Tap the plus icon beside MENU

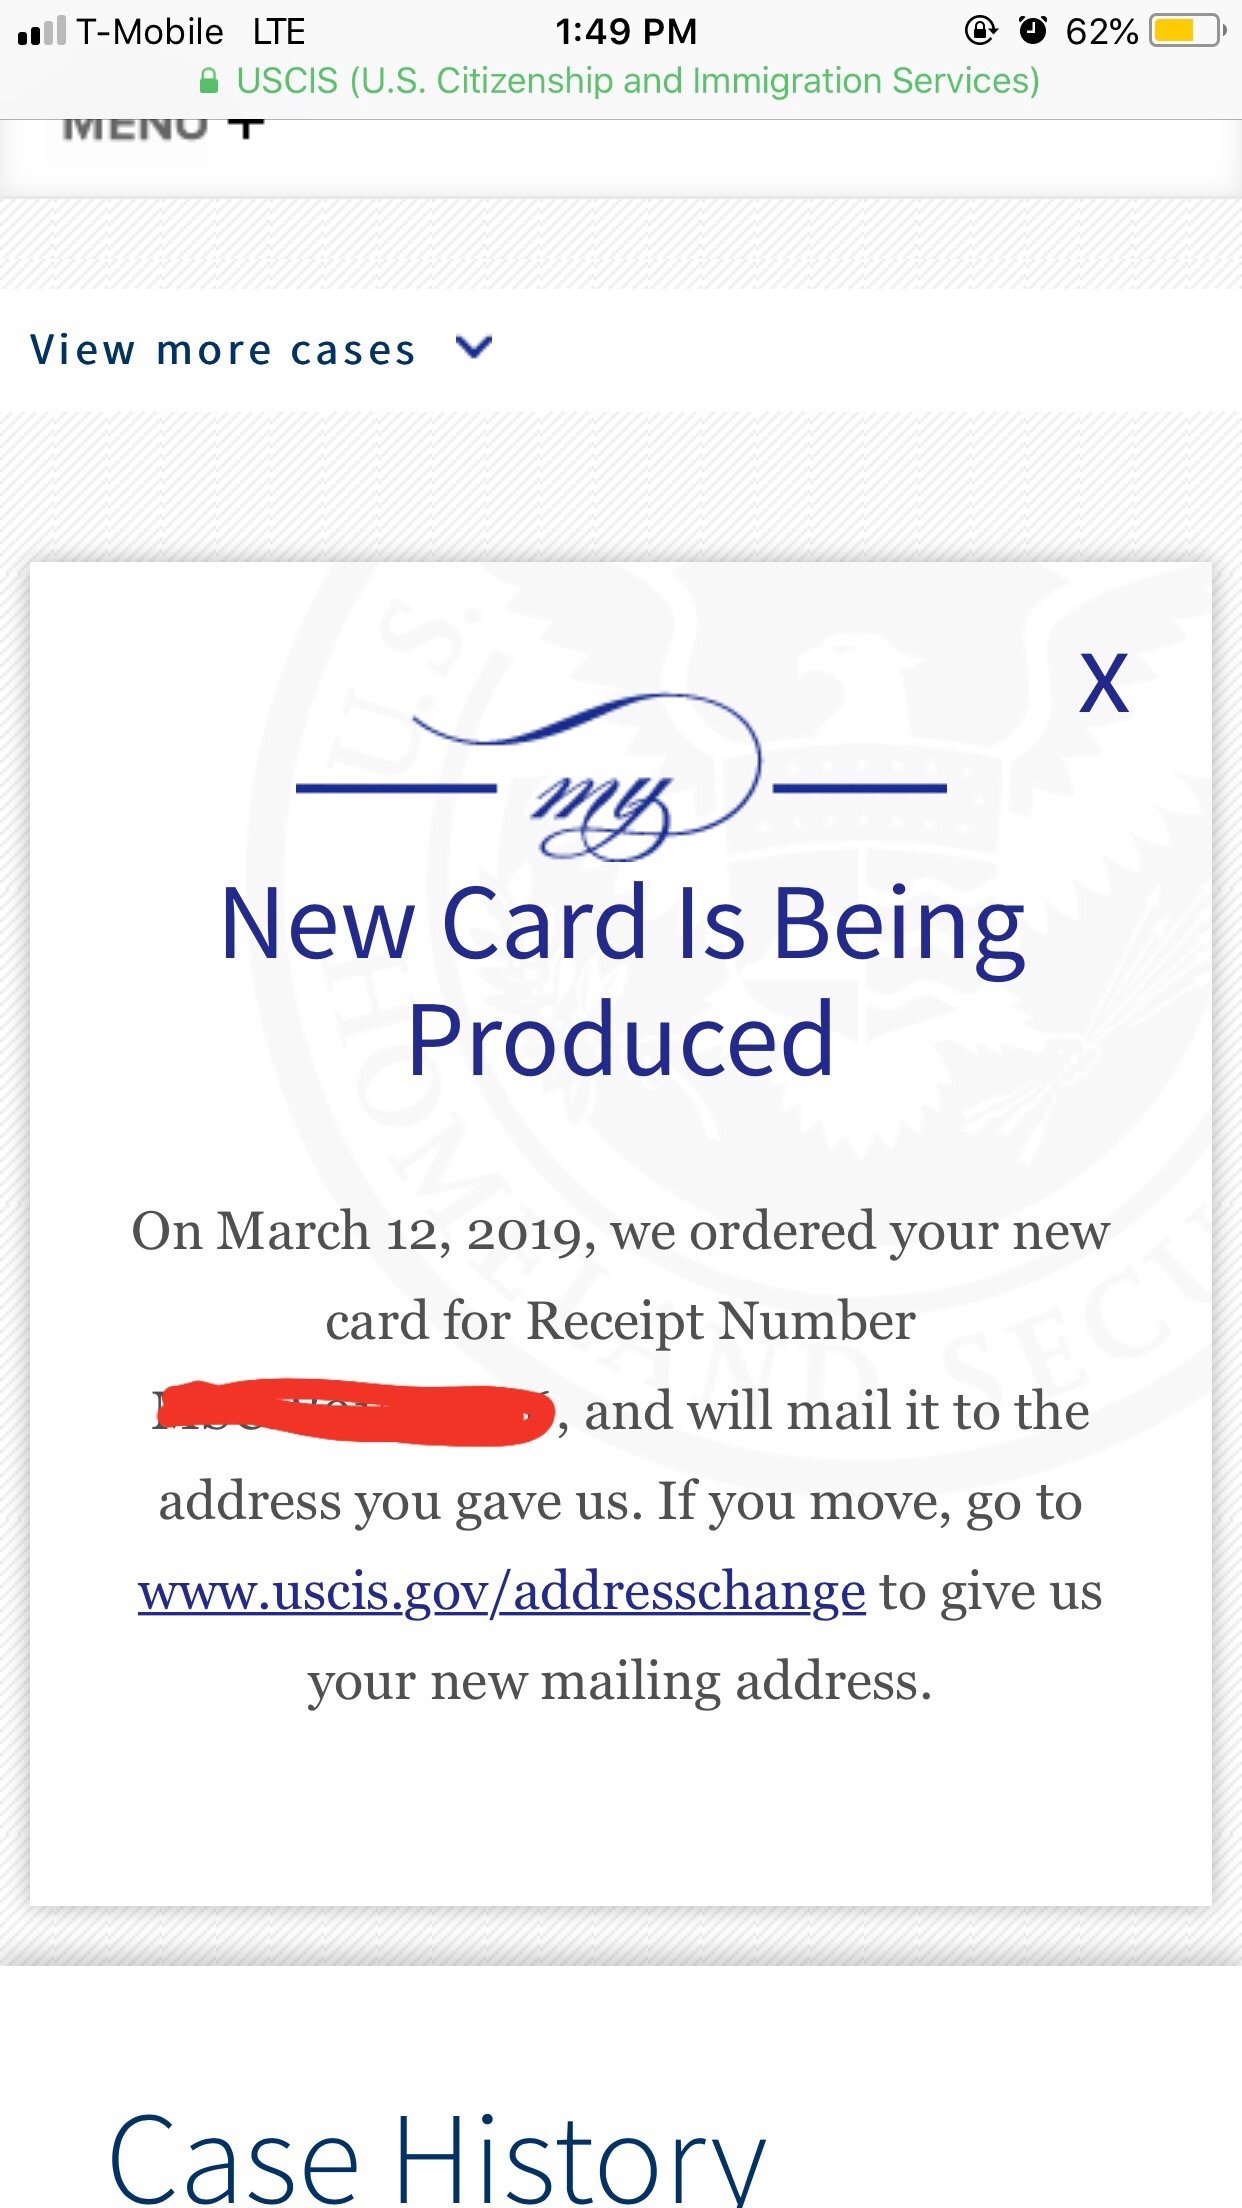(246, 128)
